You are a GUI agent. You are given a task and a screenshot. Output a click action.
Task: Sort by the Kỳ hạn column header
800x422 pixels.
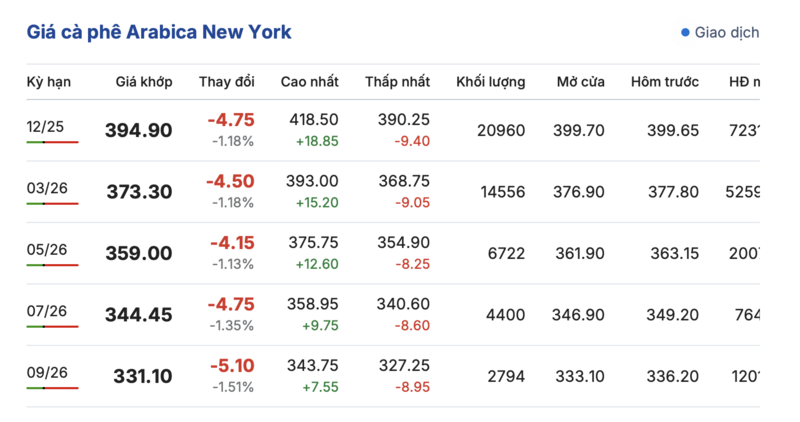tap(48, 82)
